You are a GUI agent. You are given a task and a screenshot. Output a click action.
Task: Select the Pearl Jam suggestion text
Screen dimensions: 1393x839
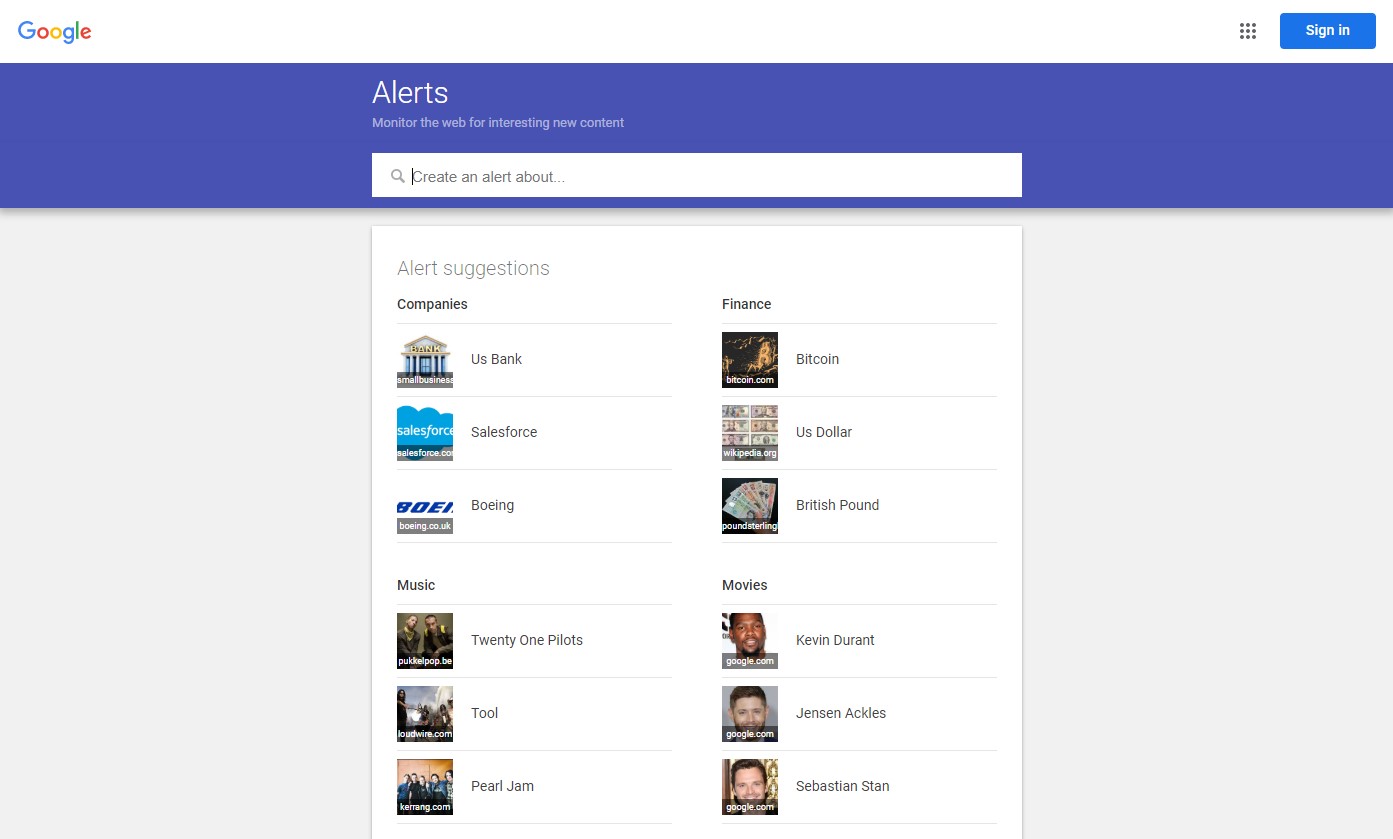[x=502, y=786]
